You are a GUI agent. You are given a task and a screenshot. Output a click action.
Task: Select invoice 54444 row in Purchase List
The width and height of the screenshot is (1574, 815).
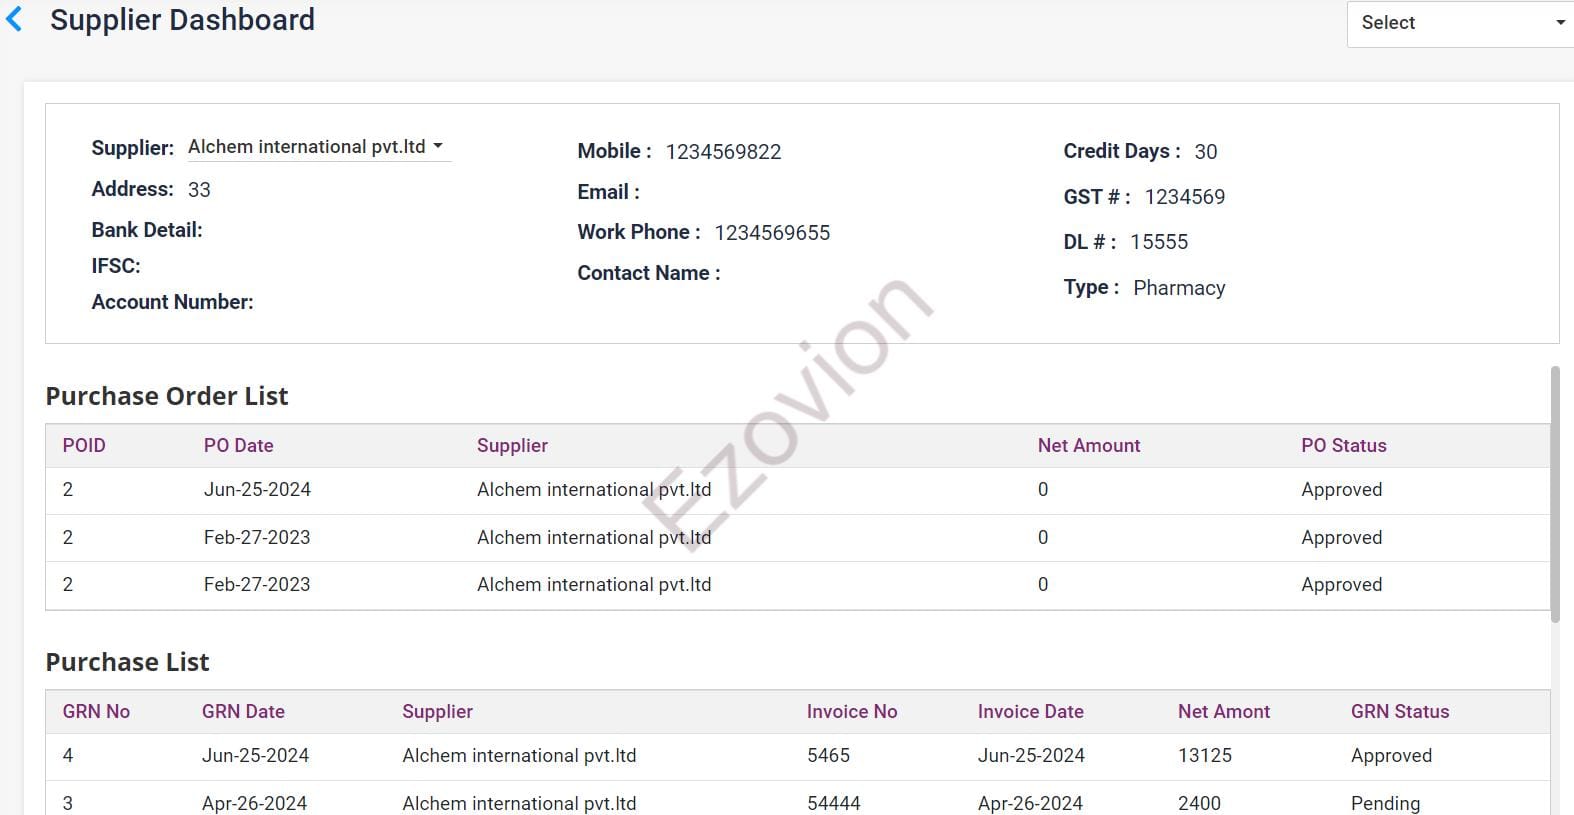coord(833,803)
